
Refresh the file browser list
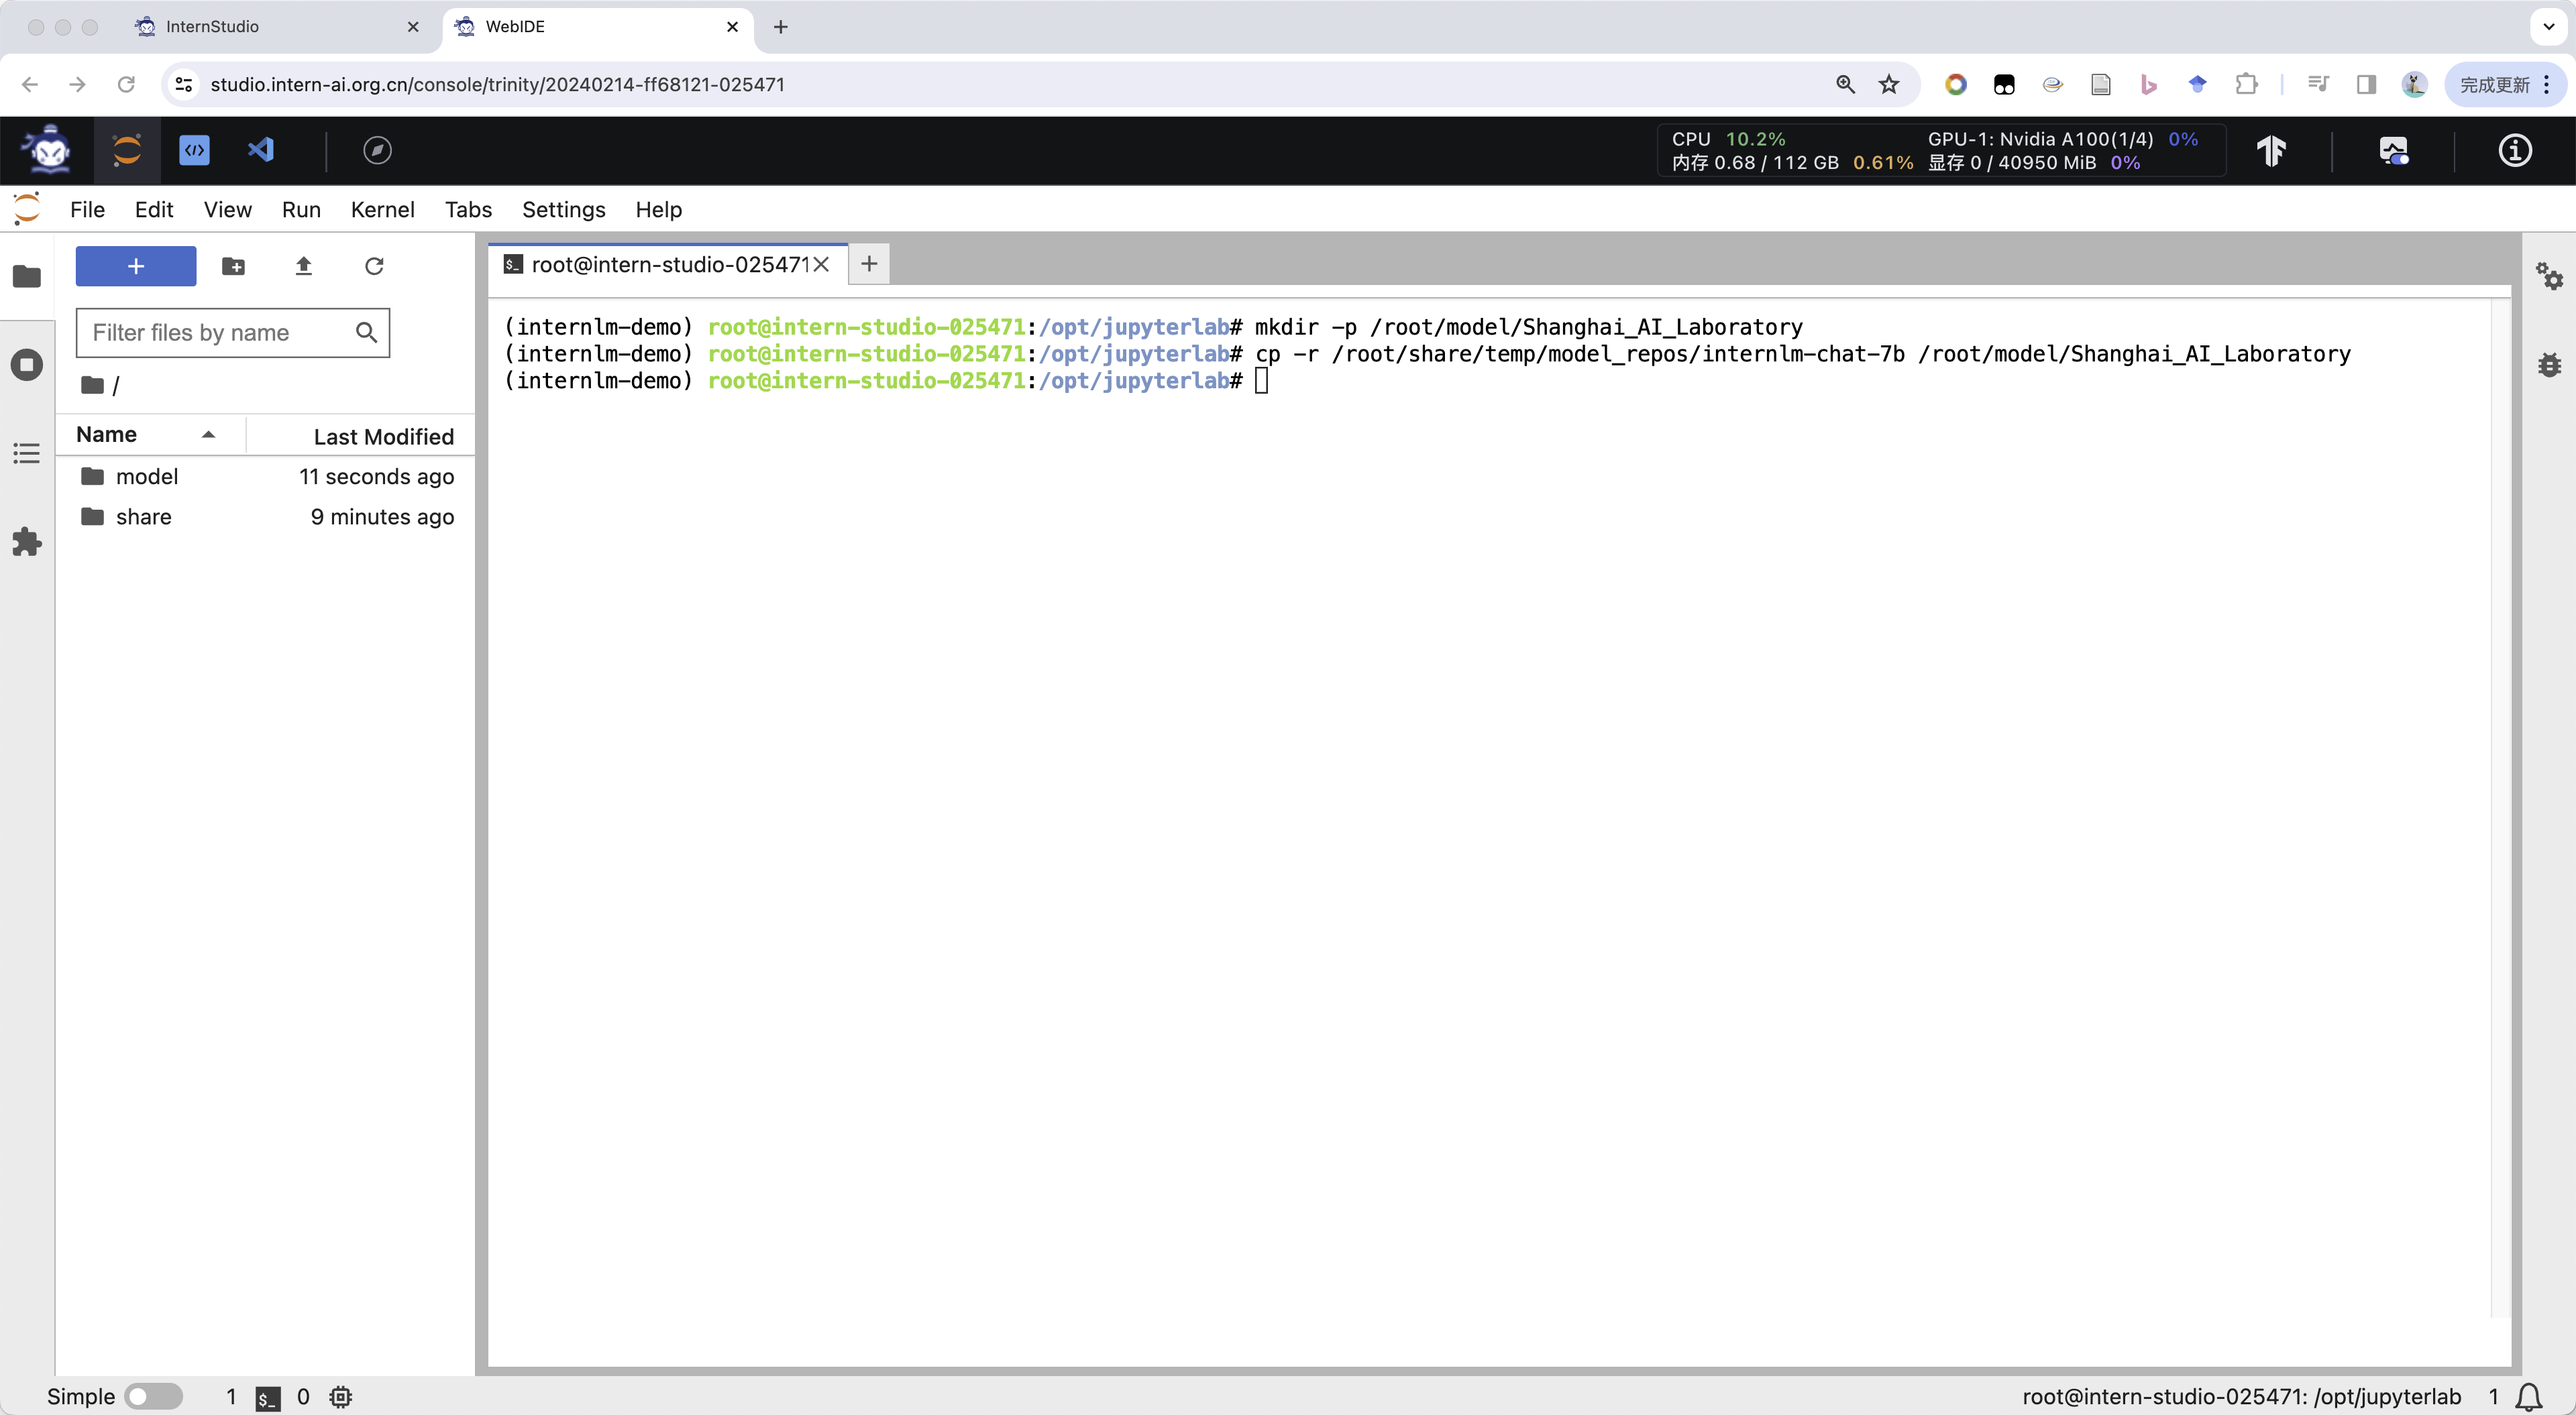[x=374, y=266]
